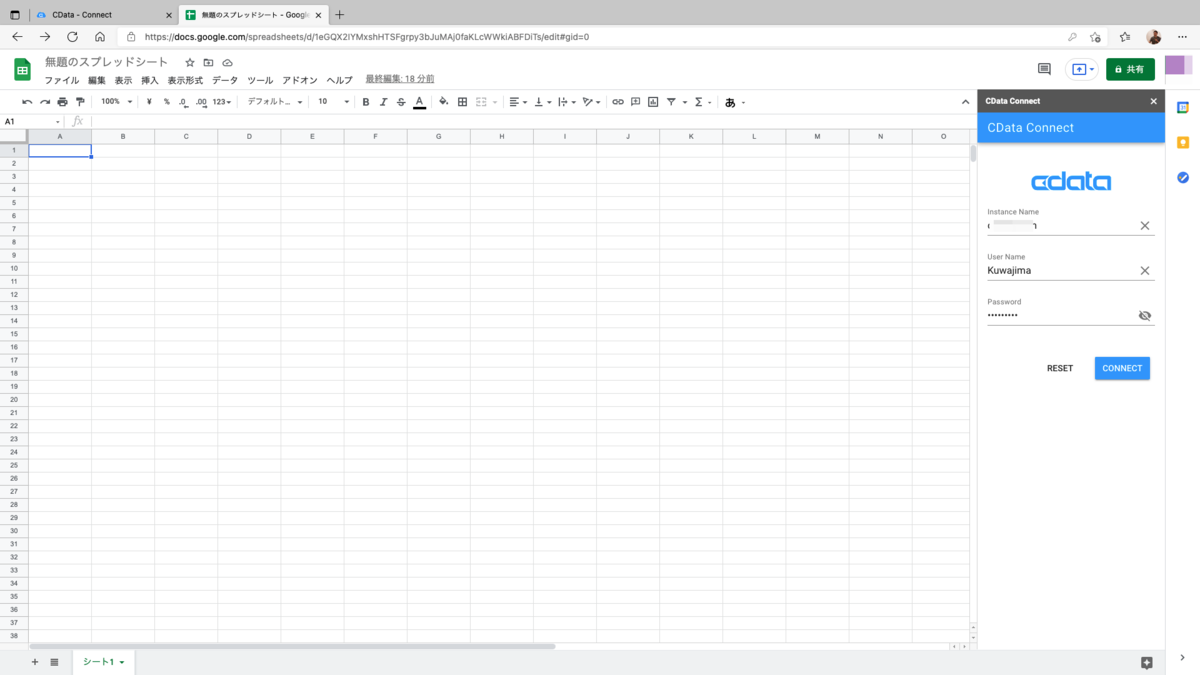The width and height of the screenshot is (1200, 675).
Task: Open the all sheets list icon
Action: [x=54, y=662]
